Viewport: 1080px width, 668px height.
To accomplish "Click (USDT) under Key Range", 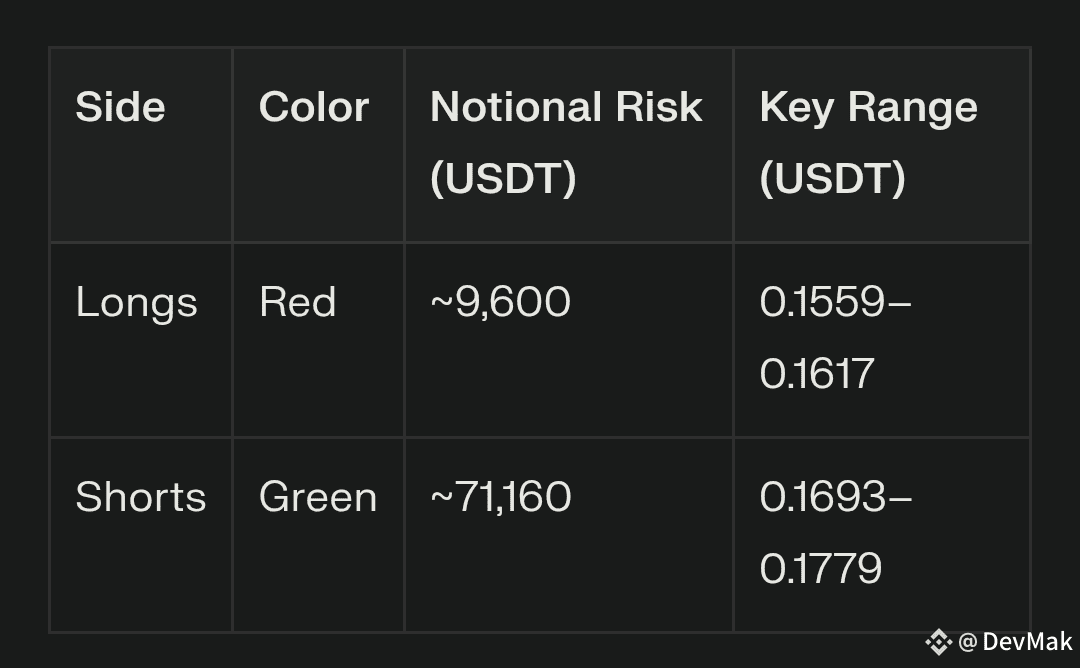I will [832, 178].
